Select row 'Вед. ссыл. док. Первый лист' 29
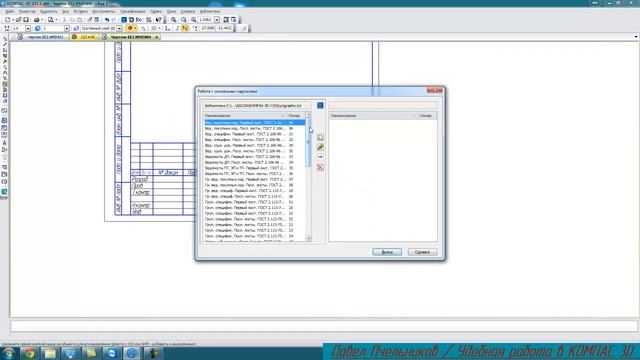640x360 pixels. [x=254, y=145]
